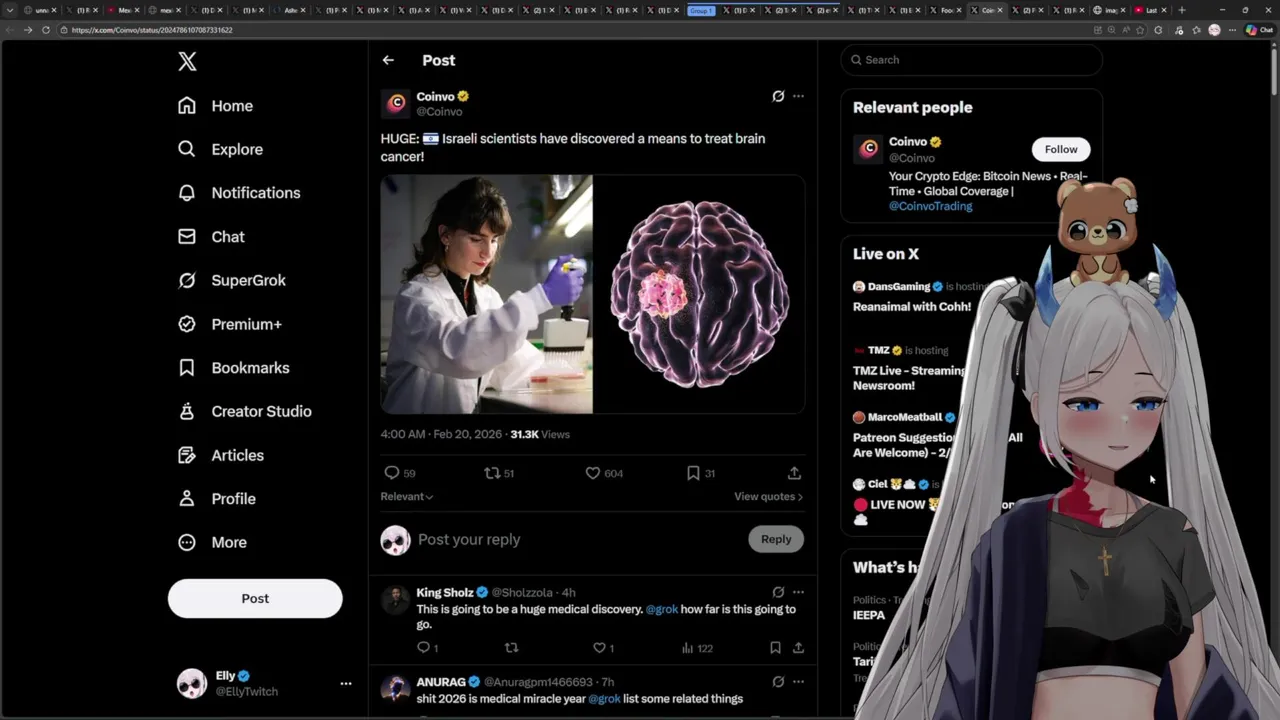
Task: Bookmark the Coinvo post (31)
Action: [693, 473]
